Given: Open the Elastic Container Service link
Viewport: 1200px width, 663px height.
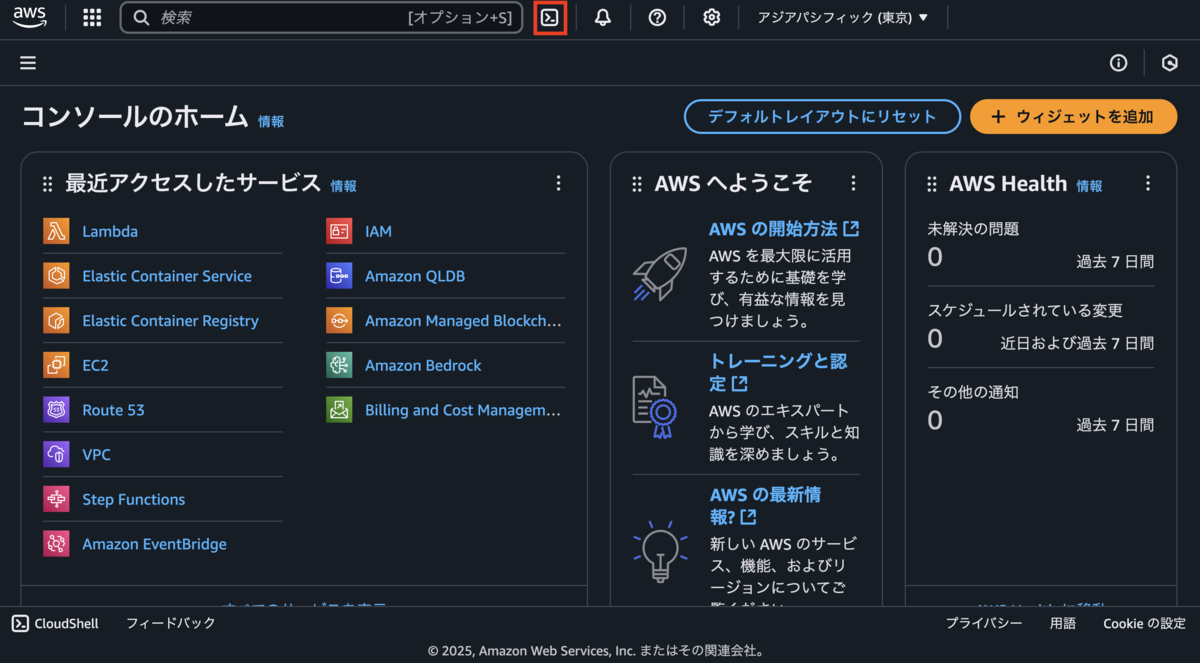Looking at the screenshot, I should 167,276.
